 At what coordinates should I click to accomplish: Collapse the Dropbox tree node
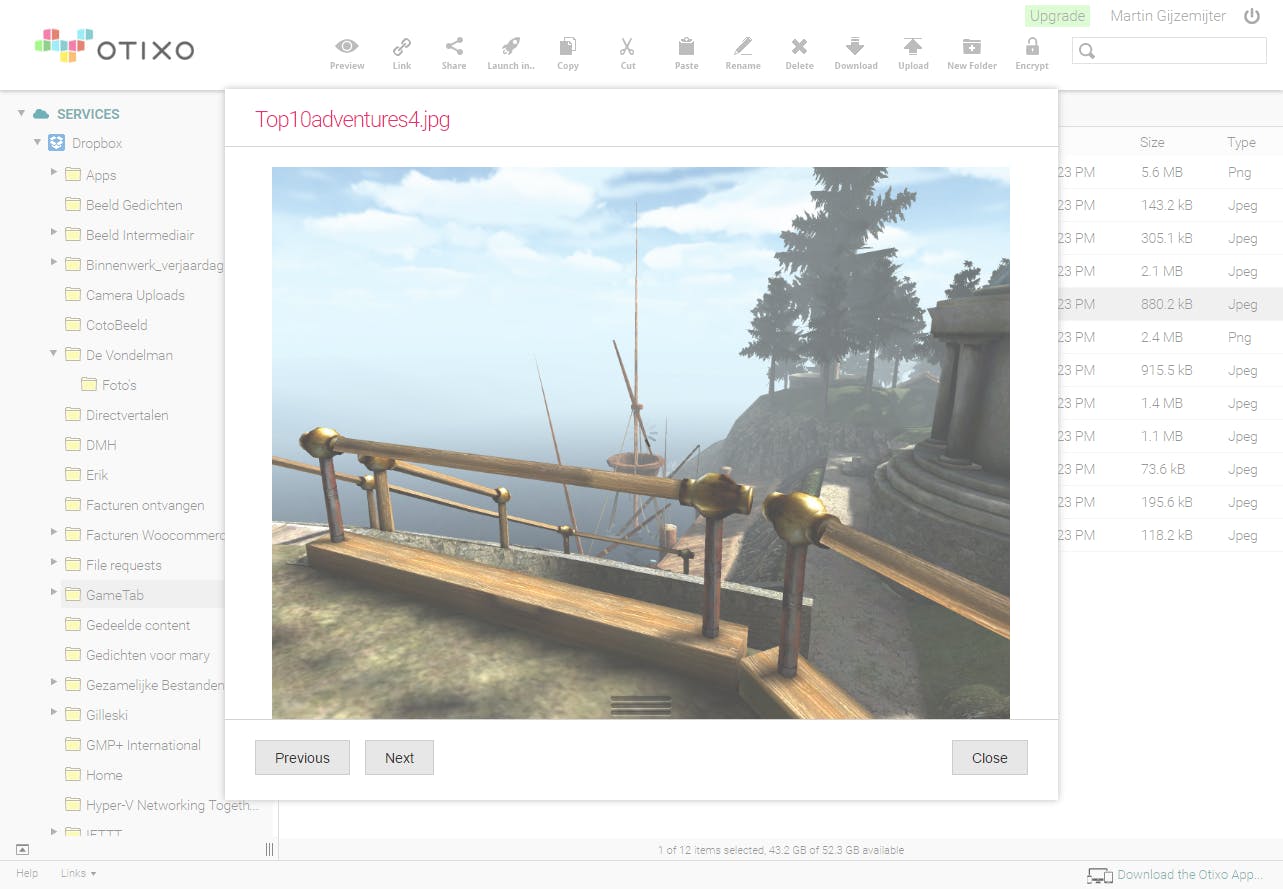point(38,143)
